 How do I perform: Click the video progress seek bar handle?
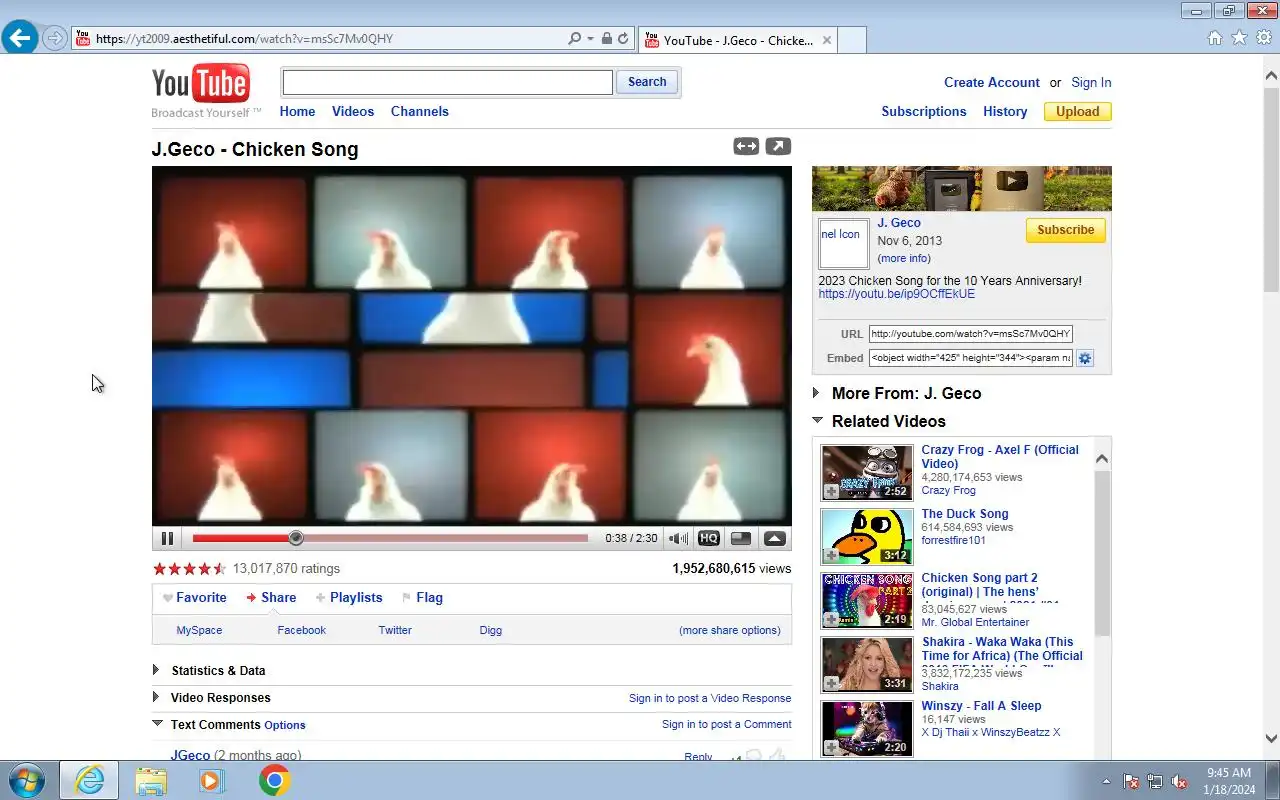click(x=296, y=538)
